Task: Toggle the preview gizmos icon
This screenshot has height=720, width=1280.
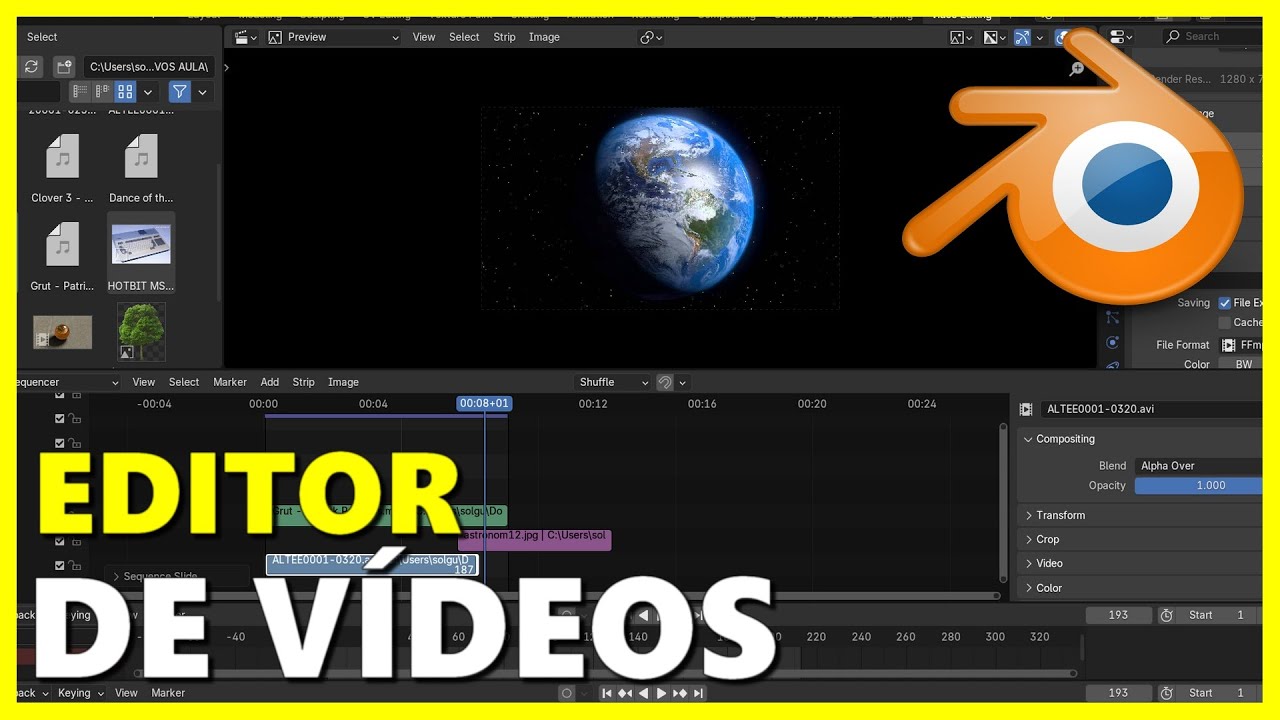Action: [x=1022, y=37]
